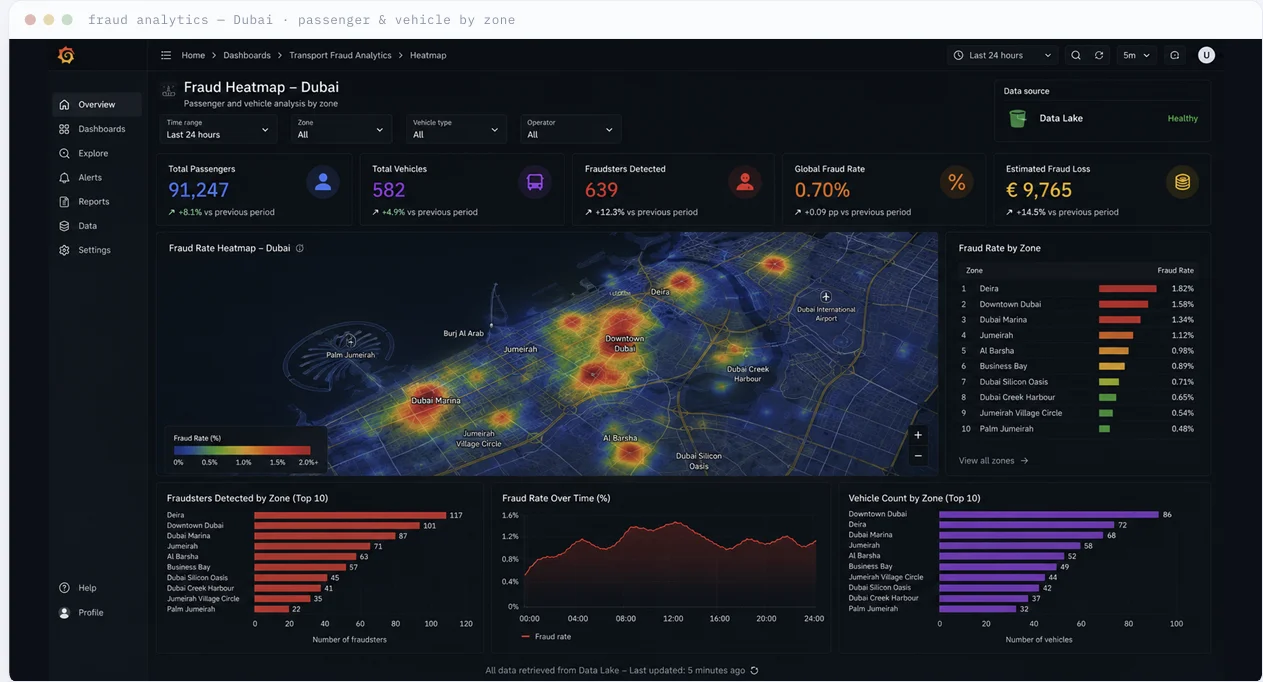Click the Estimated Fraud Loss coins icon
Screen dimensions: 1263x682
[1183, 182]
